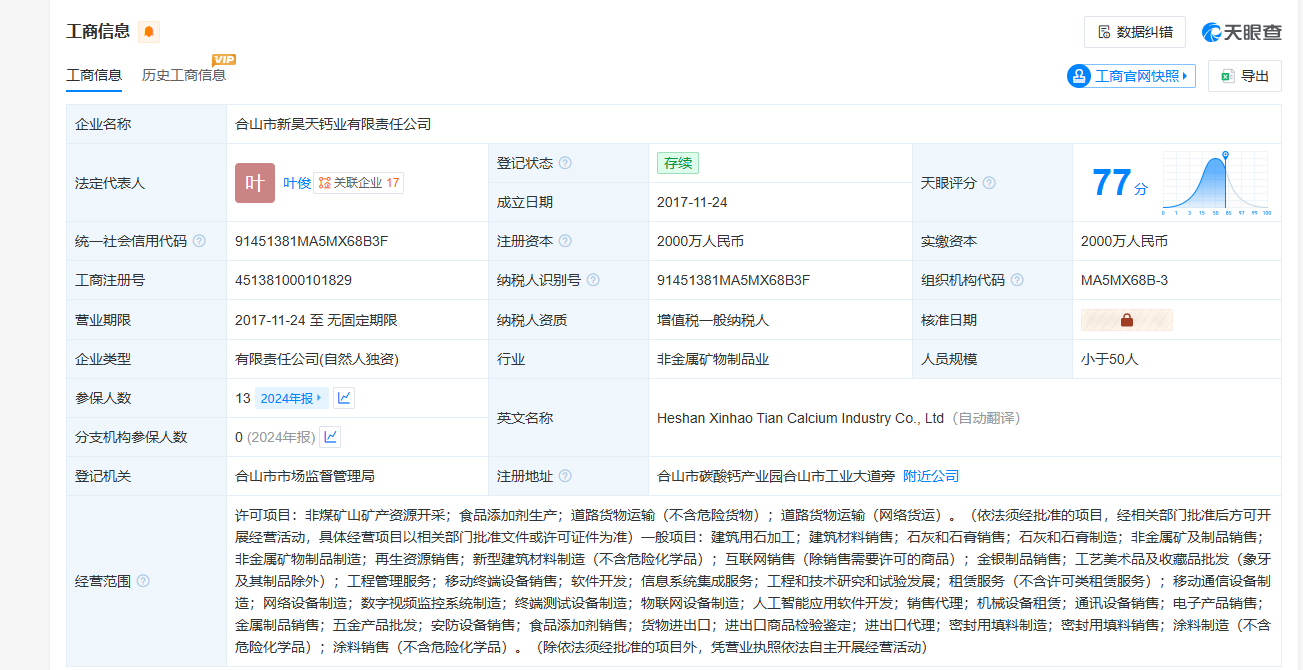Click the 导出 export button
This screenshot has height=670, width=1303.
point(1244,76)
